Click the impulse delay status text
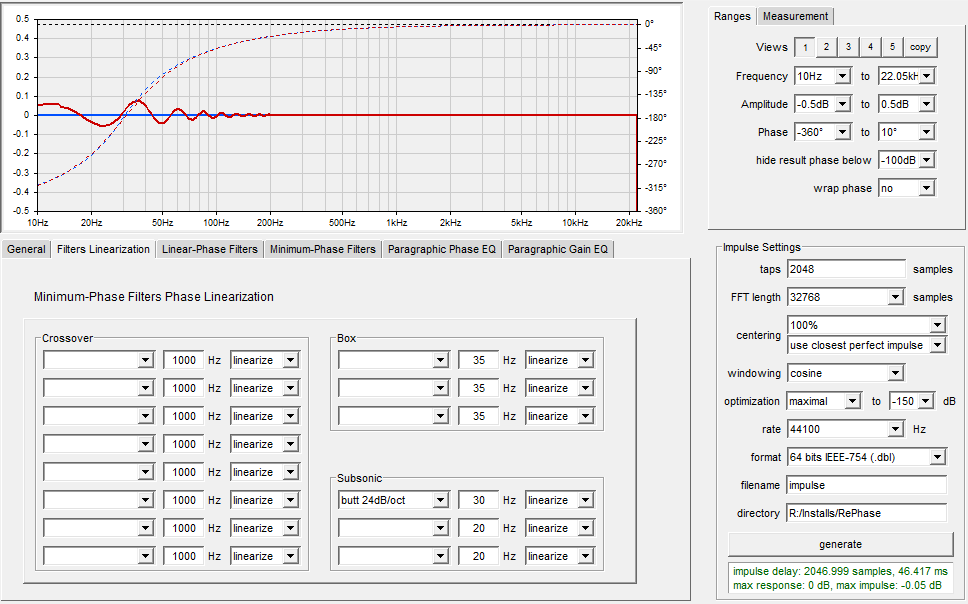968x604 pixels. (840, 571)
